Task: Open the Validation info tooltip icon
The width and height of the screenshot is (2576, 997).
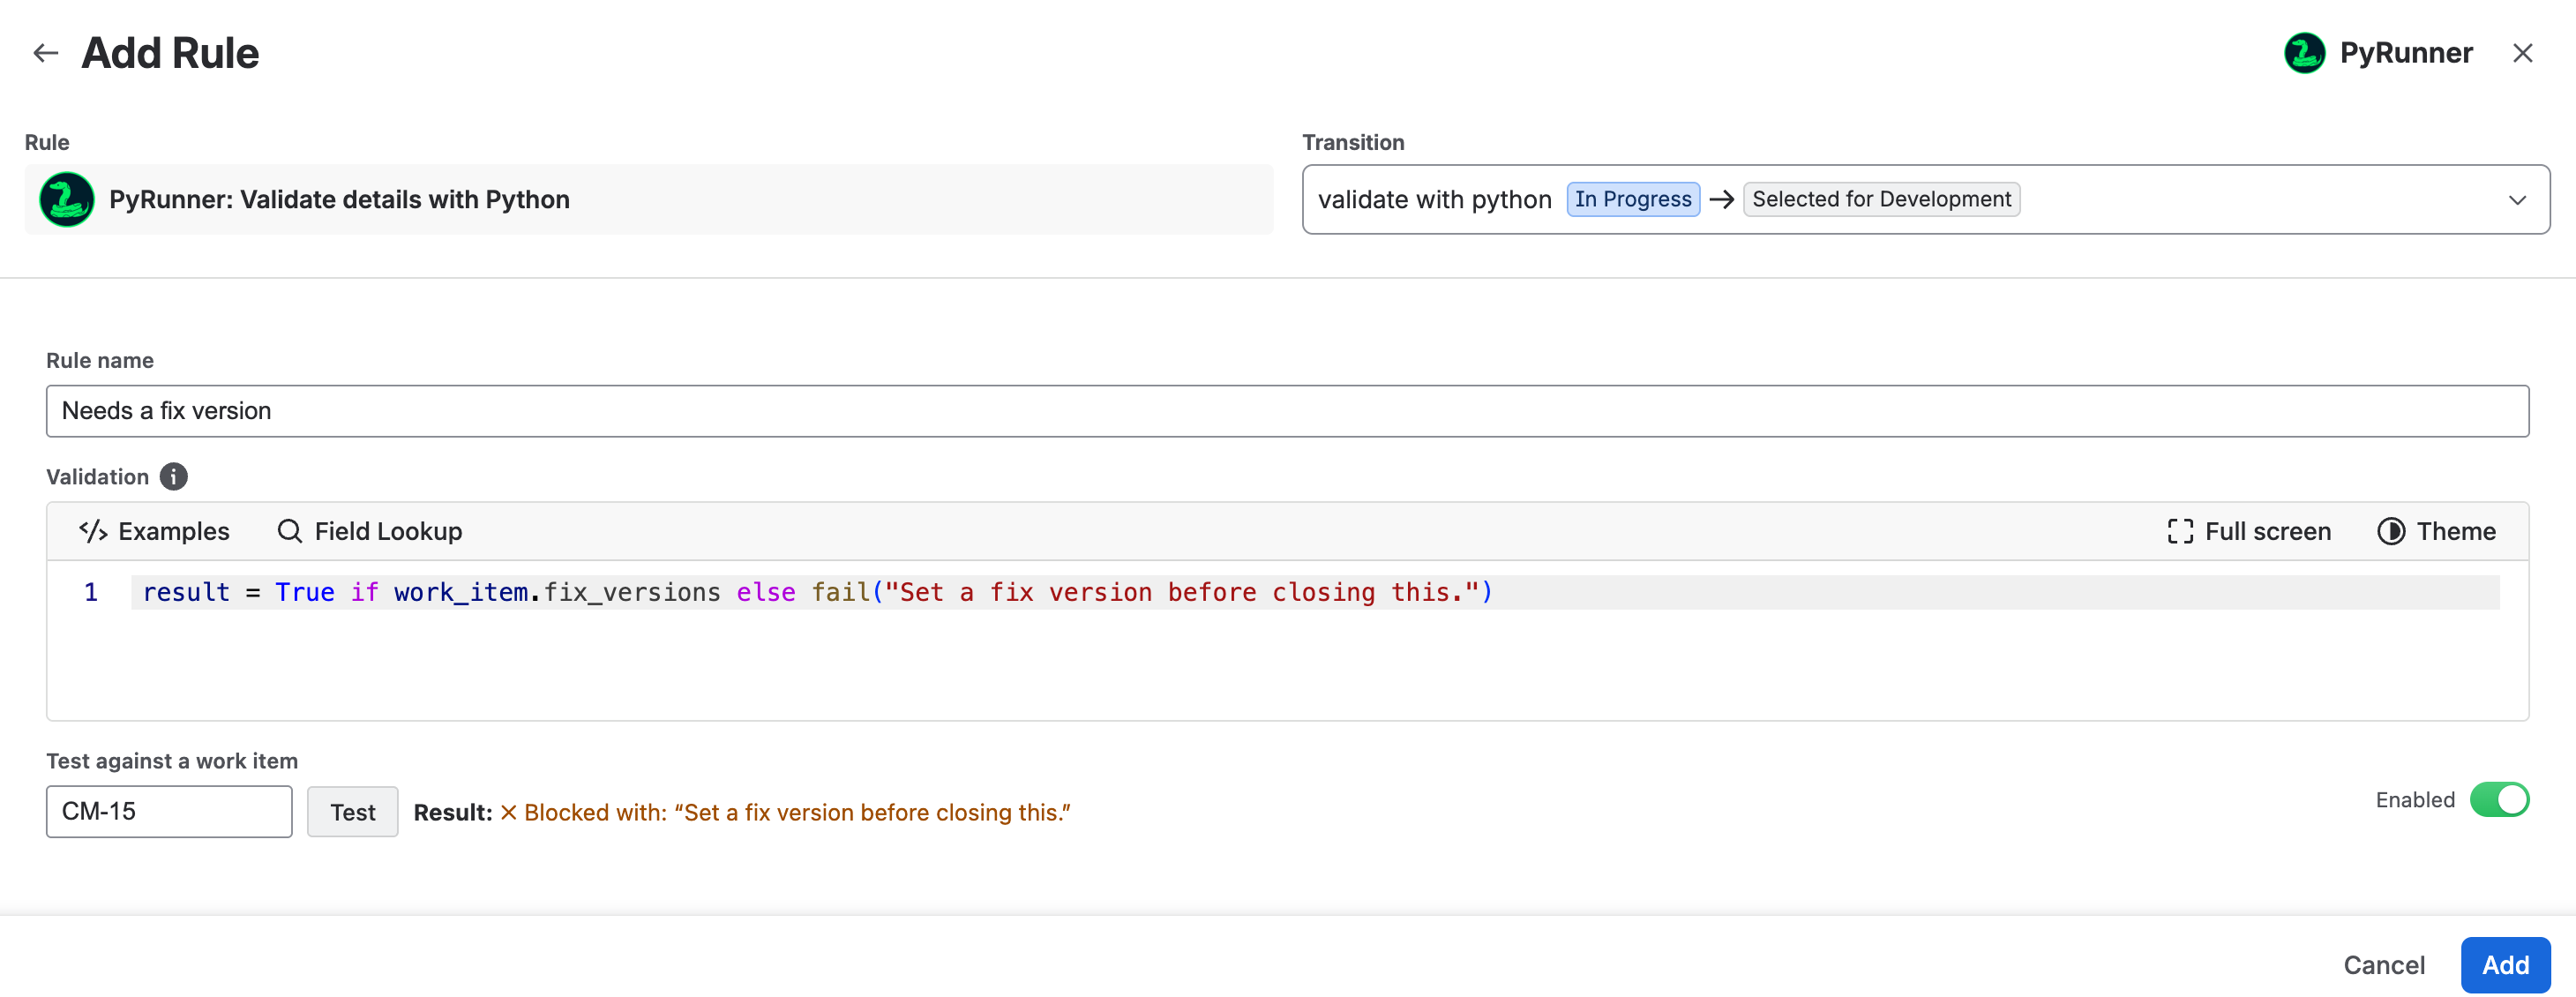Action: coord(174,477)
